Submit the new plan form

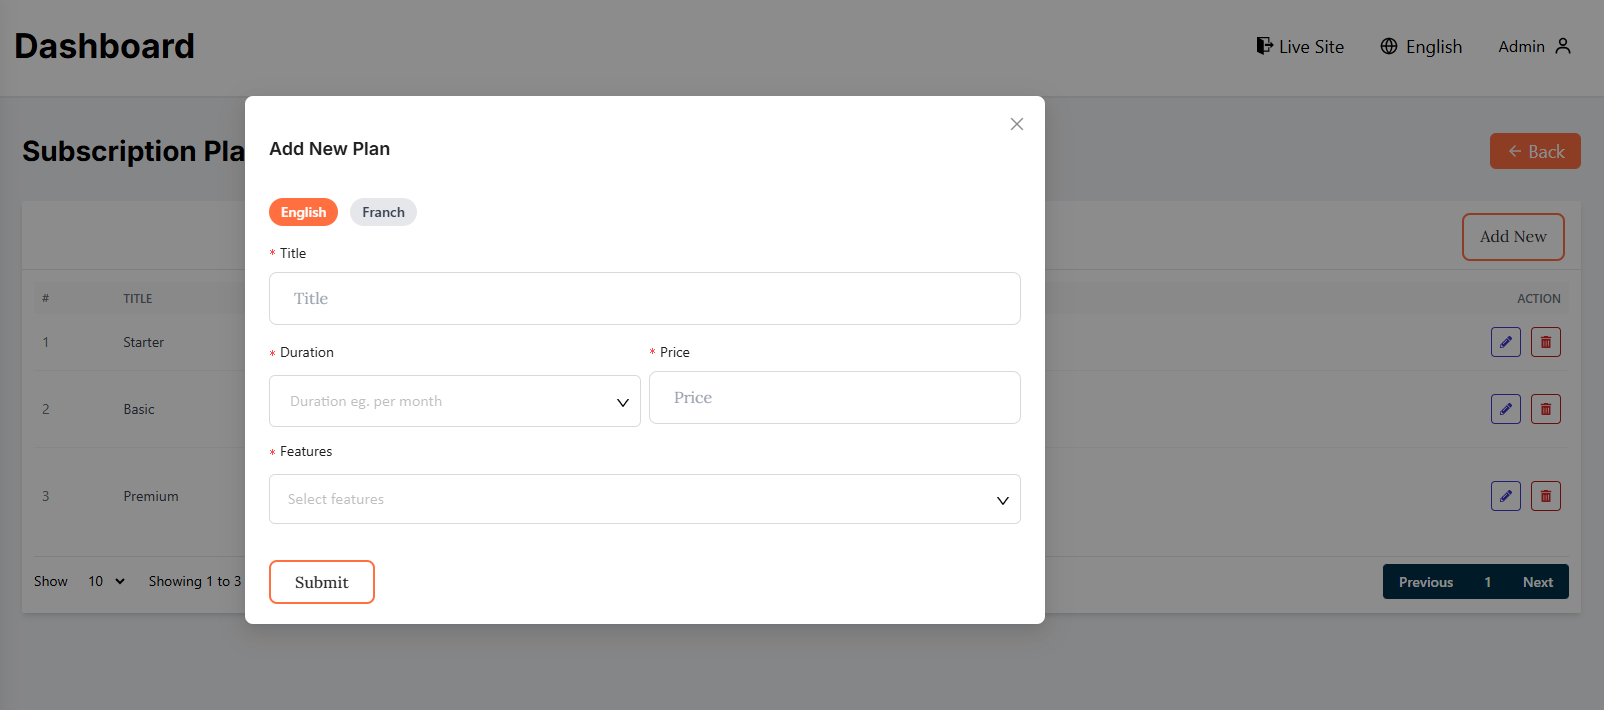321,582
